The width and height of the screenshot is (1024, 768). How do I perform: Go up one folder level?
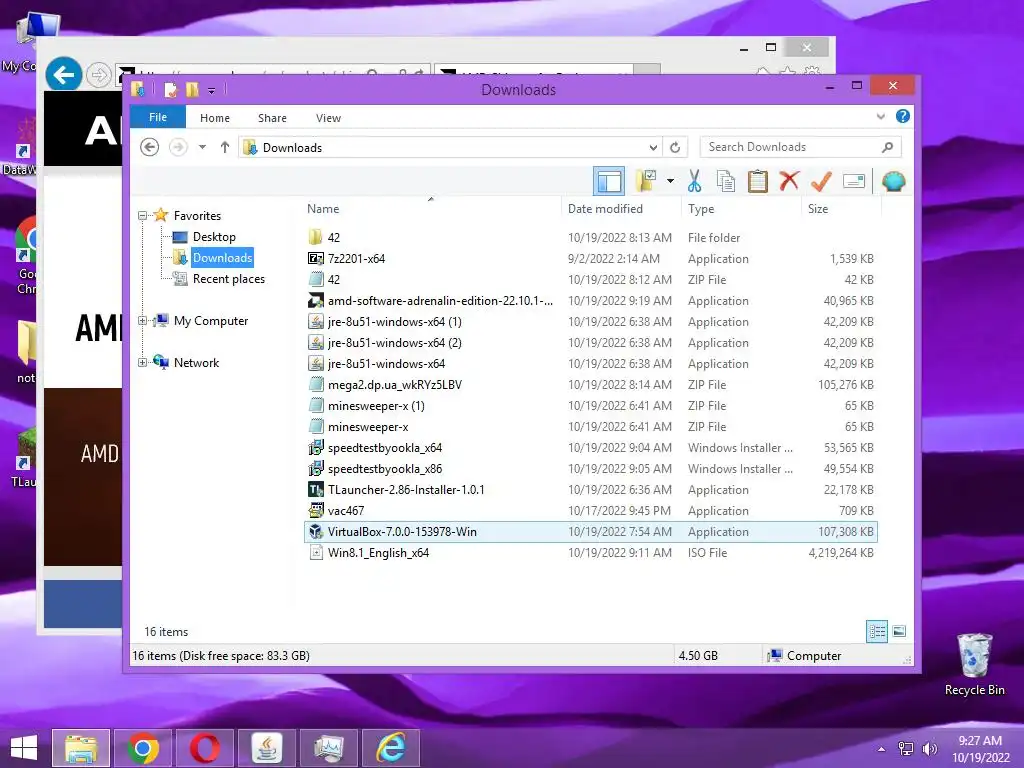tap(225, 147)
